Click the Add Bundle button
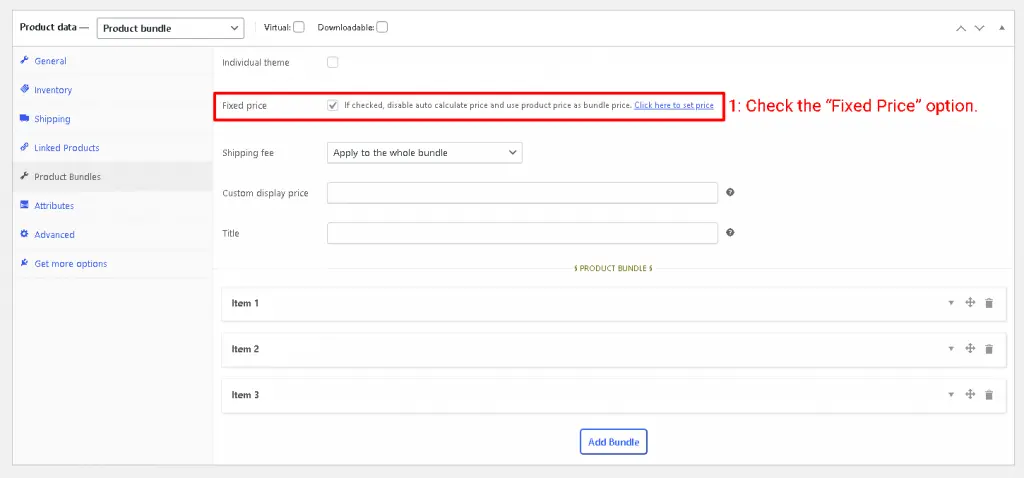 tap(613, 441)
